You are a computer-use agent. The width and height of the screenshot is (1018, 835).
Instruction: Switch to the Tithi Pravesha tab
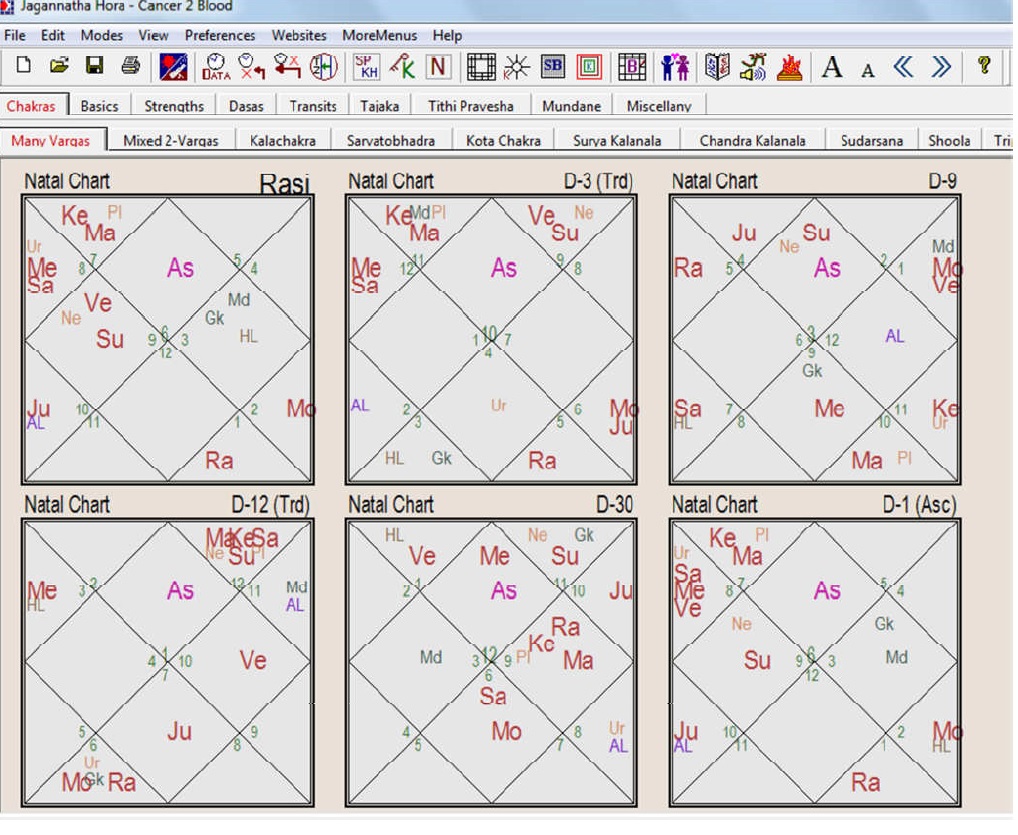click(470, 106)
